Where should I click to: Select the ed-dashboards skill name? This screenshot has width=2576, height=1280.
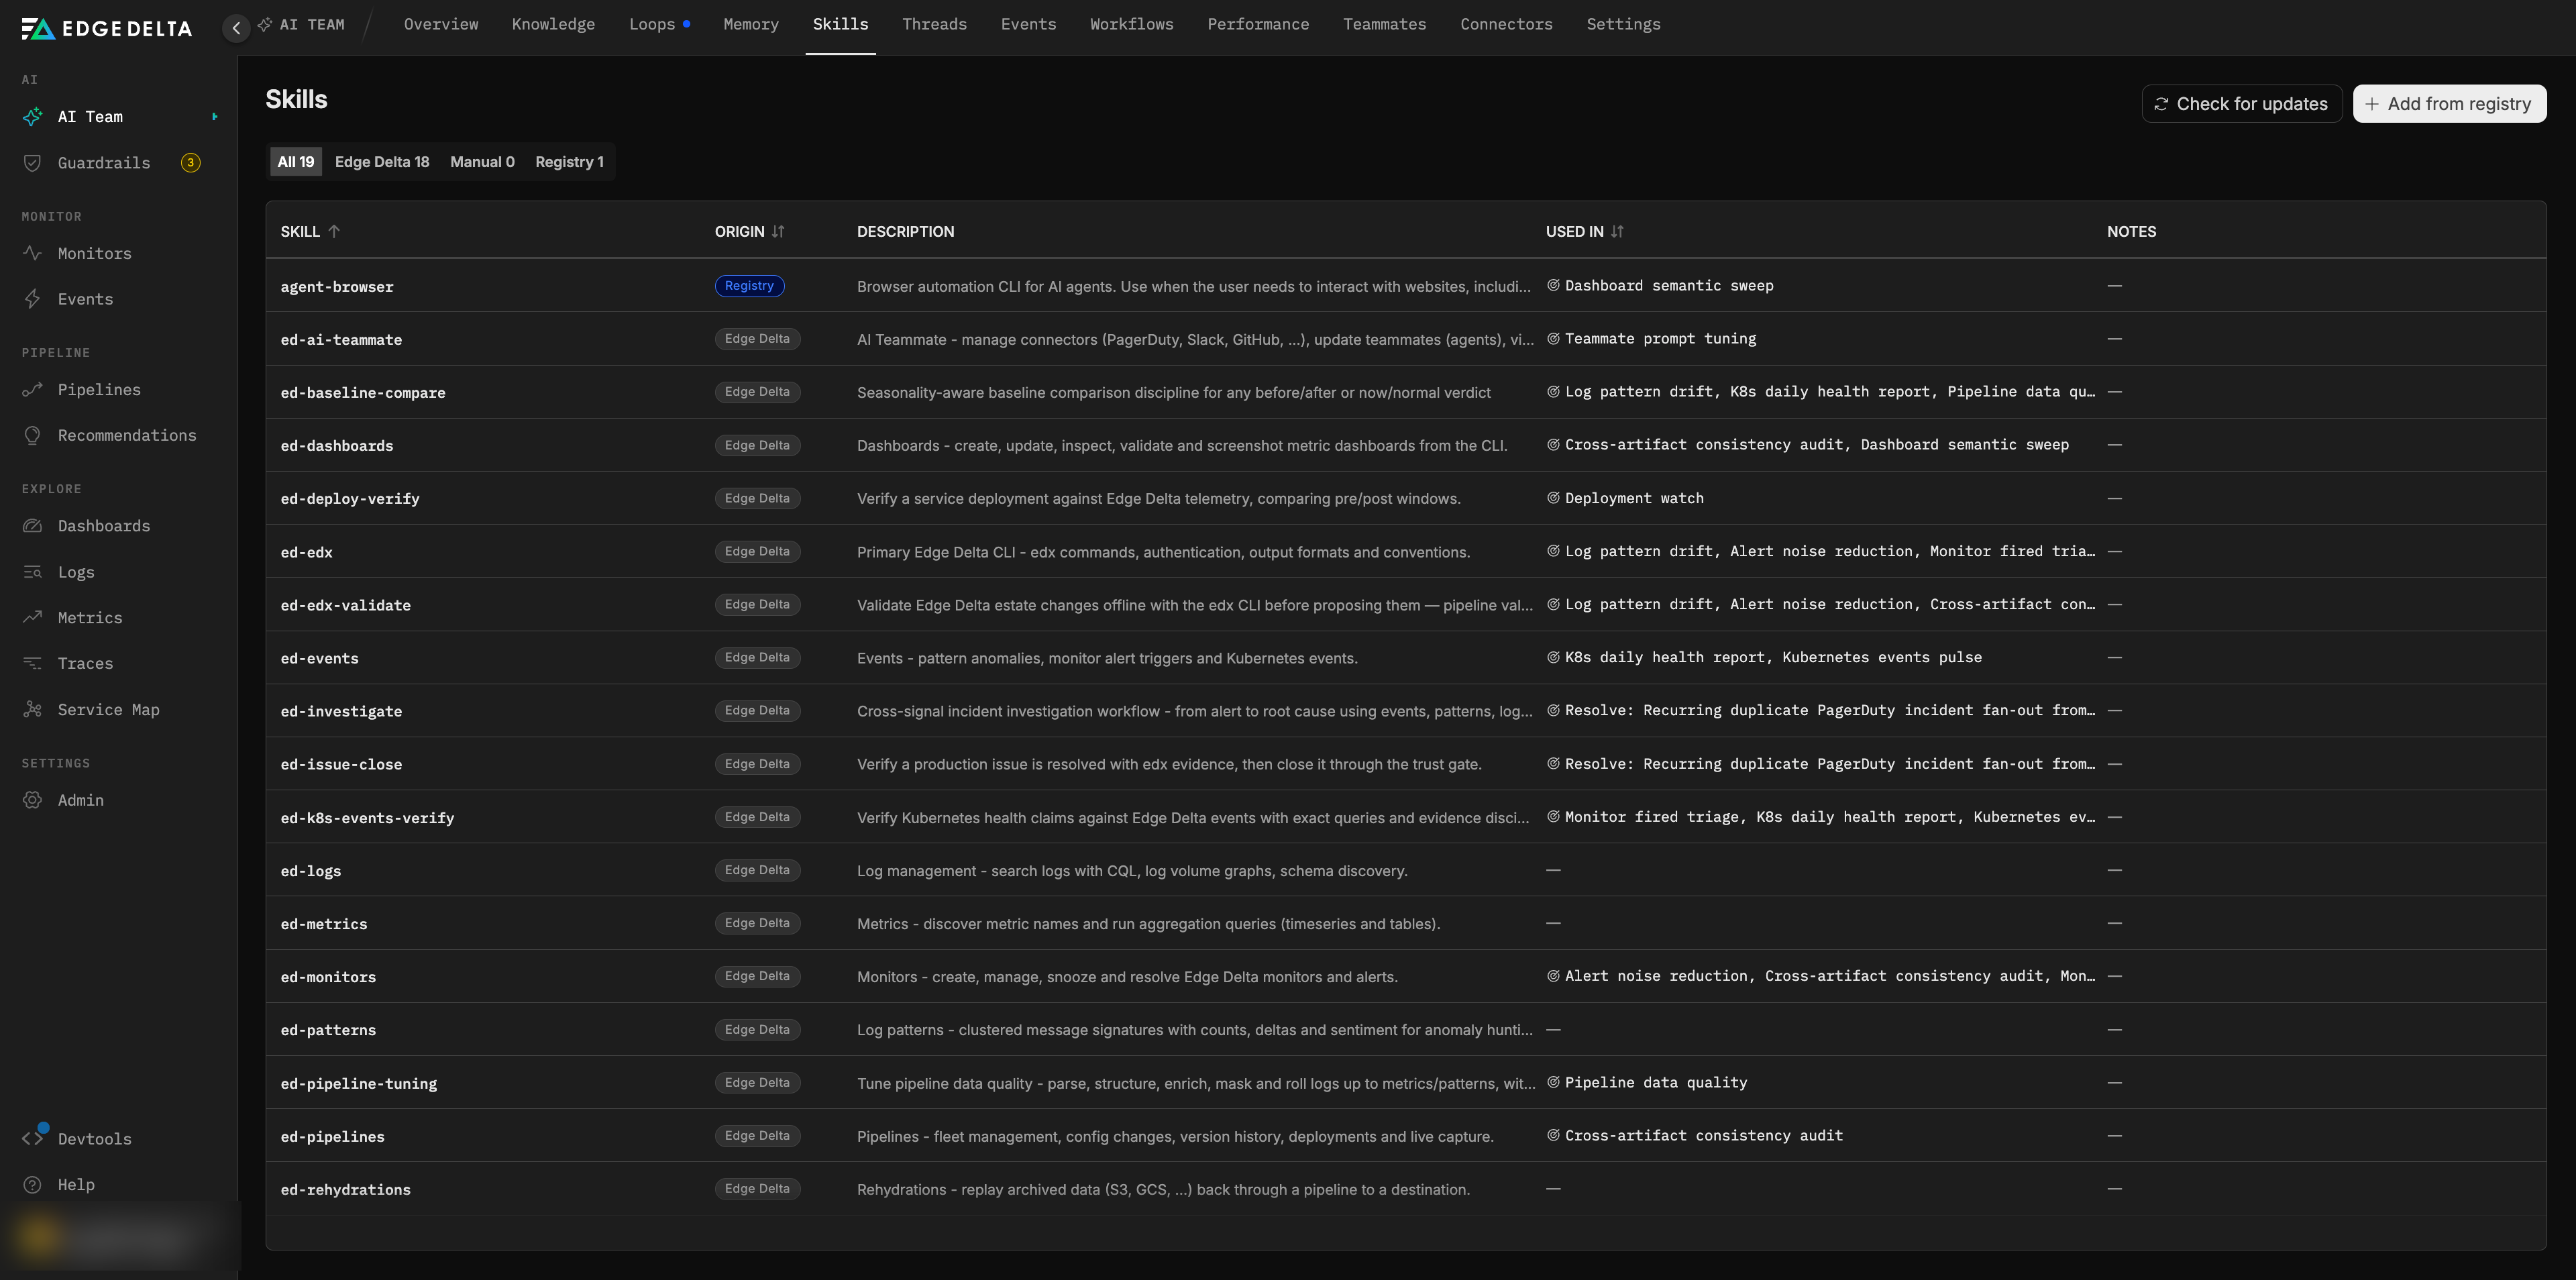[x=337, y=446]
